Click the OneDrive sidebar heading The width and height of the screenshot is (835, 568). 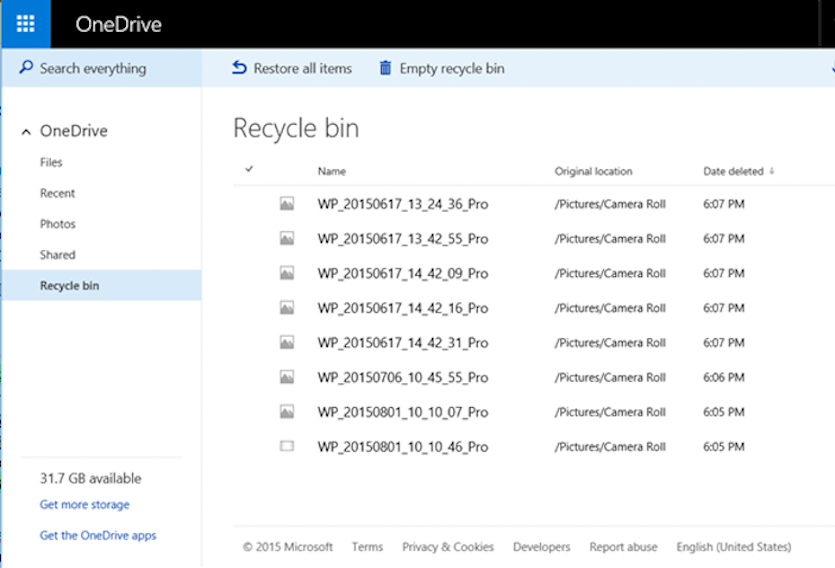click(x=73, y=131)
